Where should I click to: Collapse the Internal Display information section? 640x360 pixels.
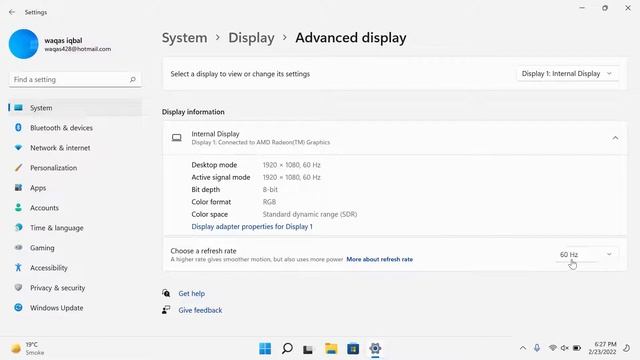615,138
